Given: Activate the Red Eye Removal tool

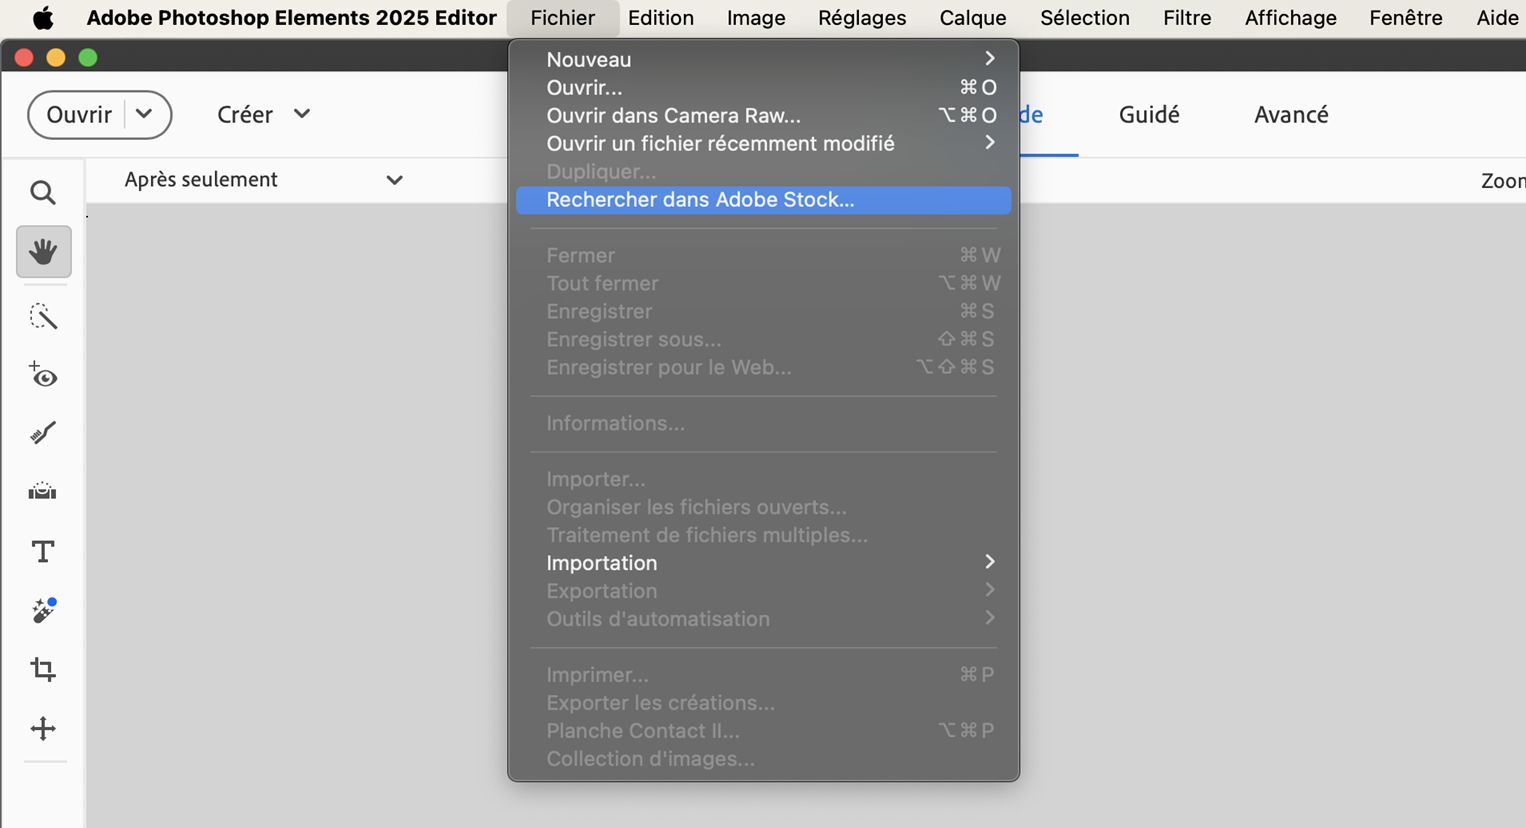Looking at the screenshot, I should click(43, 375).
